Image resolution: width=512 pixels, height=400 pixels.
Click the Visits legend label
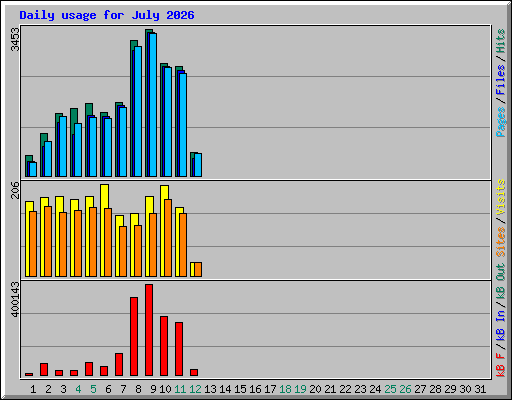click(500, 197)
